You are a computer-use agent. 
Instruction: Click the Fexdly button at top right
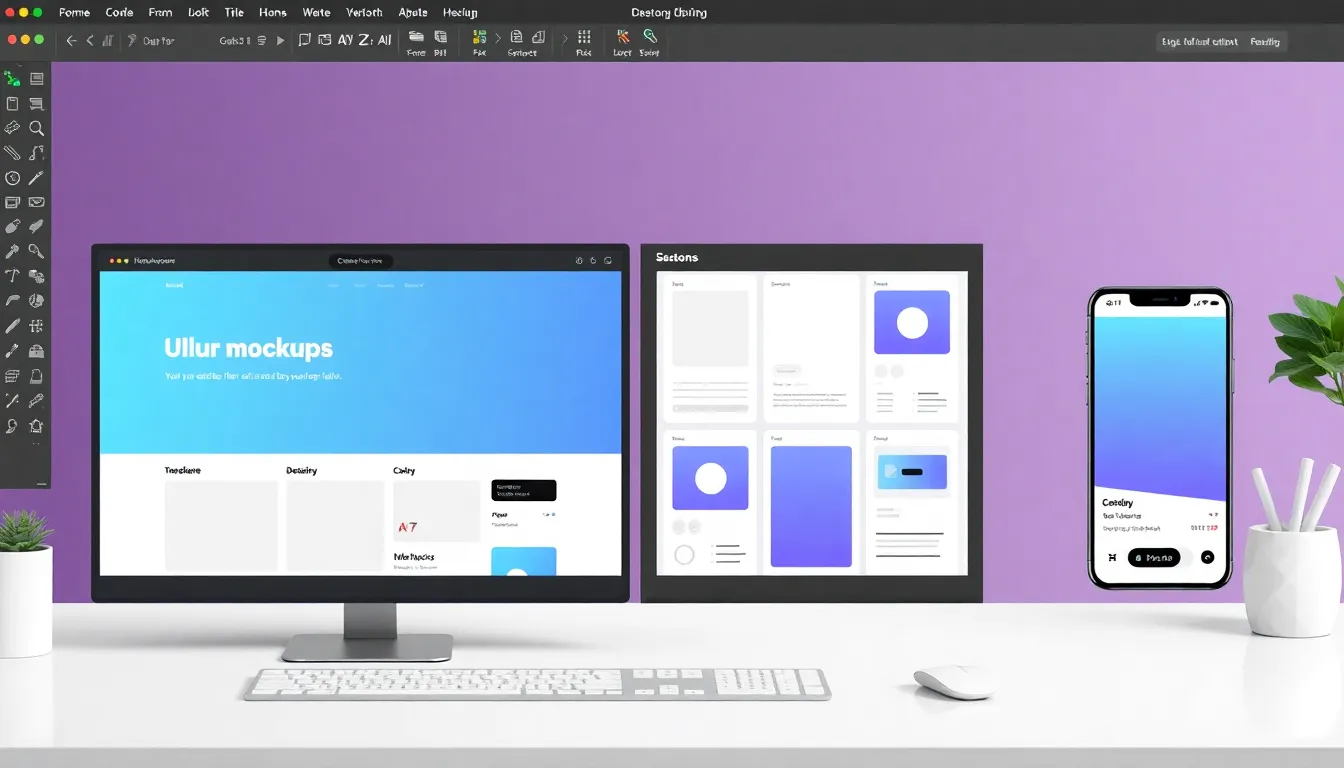[1265, 41]
